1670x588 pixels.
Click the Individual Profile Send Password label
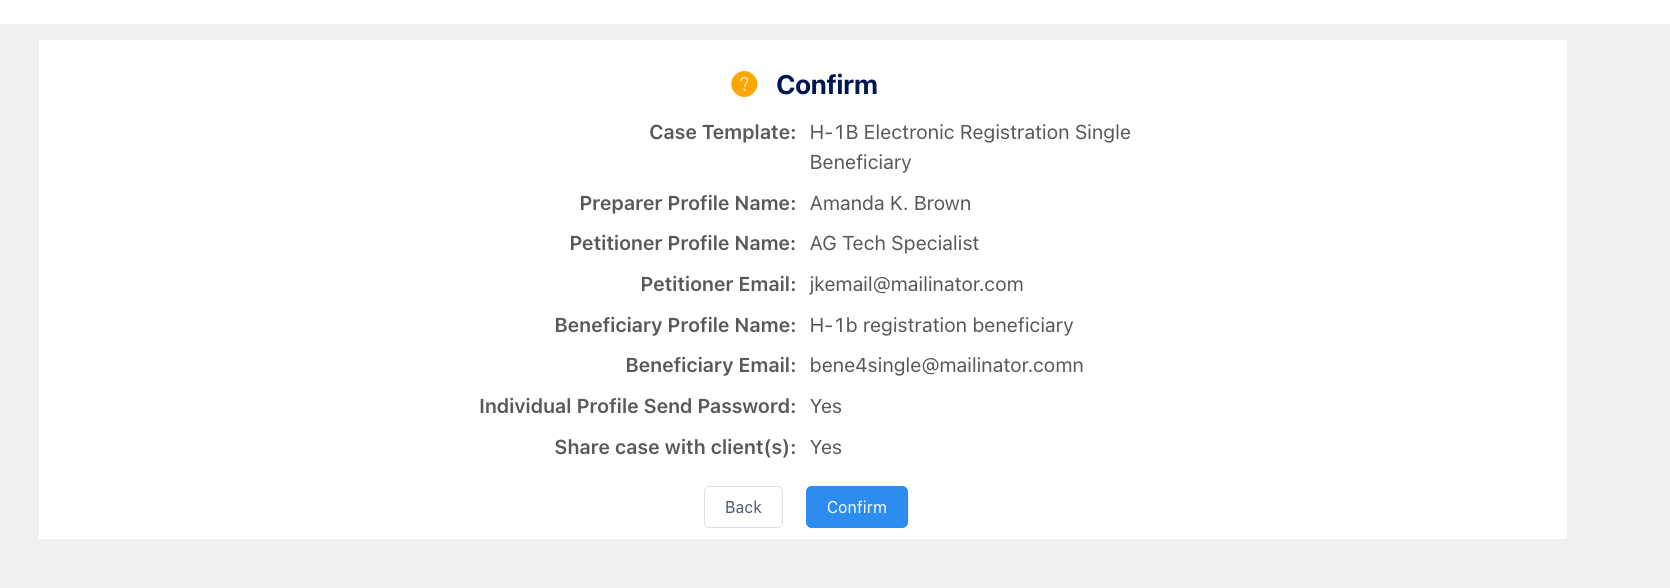[637, 406]
